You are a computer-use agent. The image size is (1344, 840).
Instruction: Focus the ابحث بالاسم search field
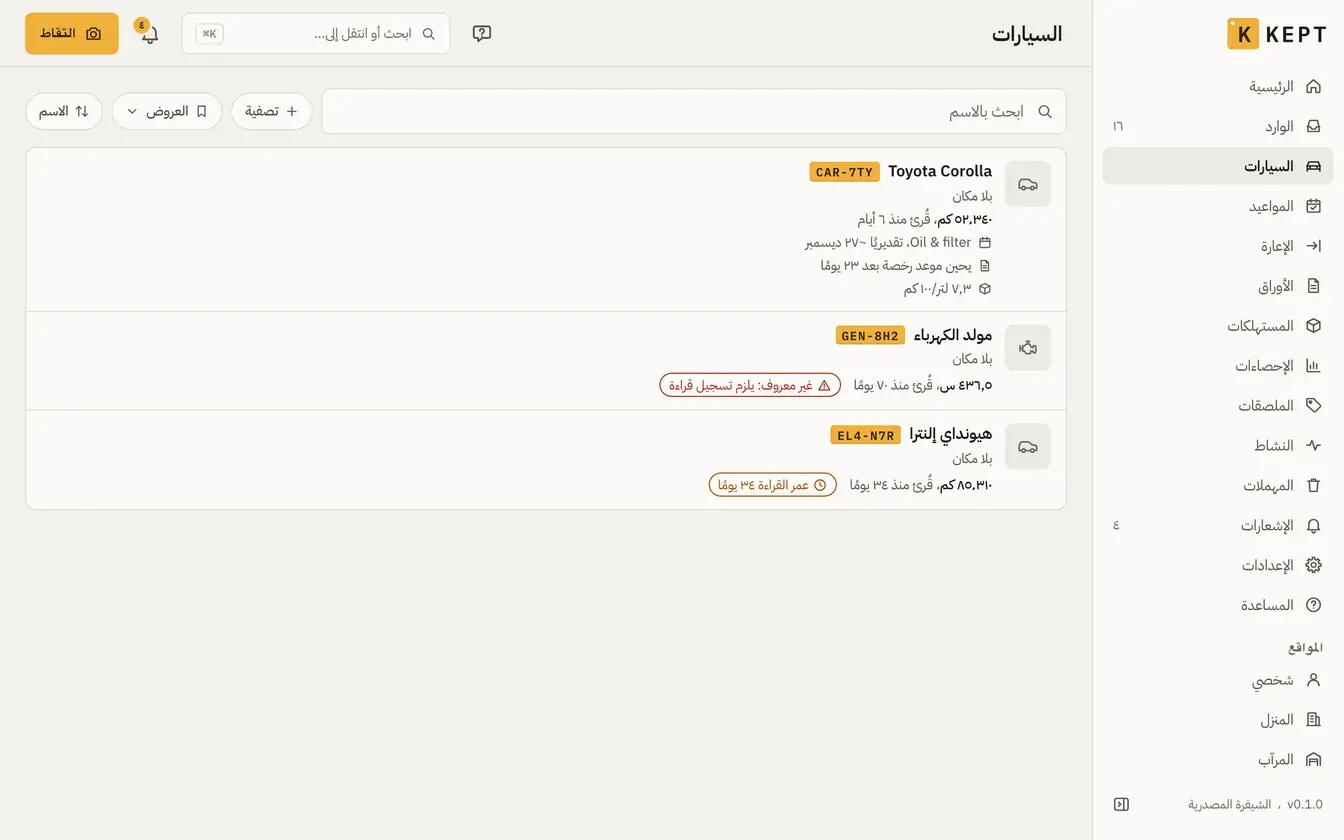tap(694, 111)
